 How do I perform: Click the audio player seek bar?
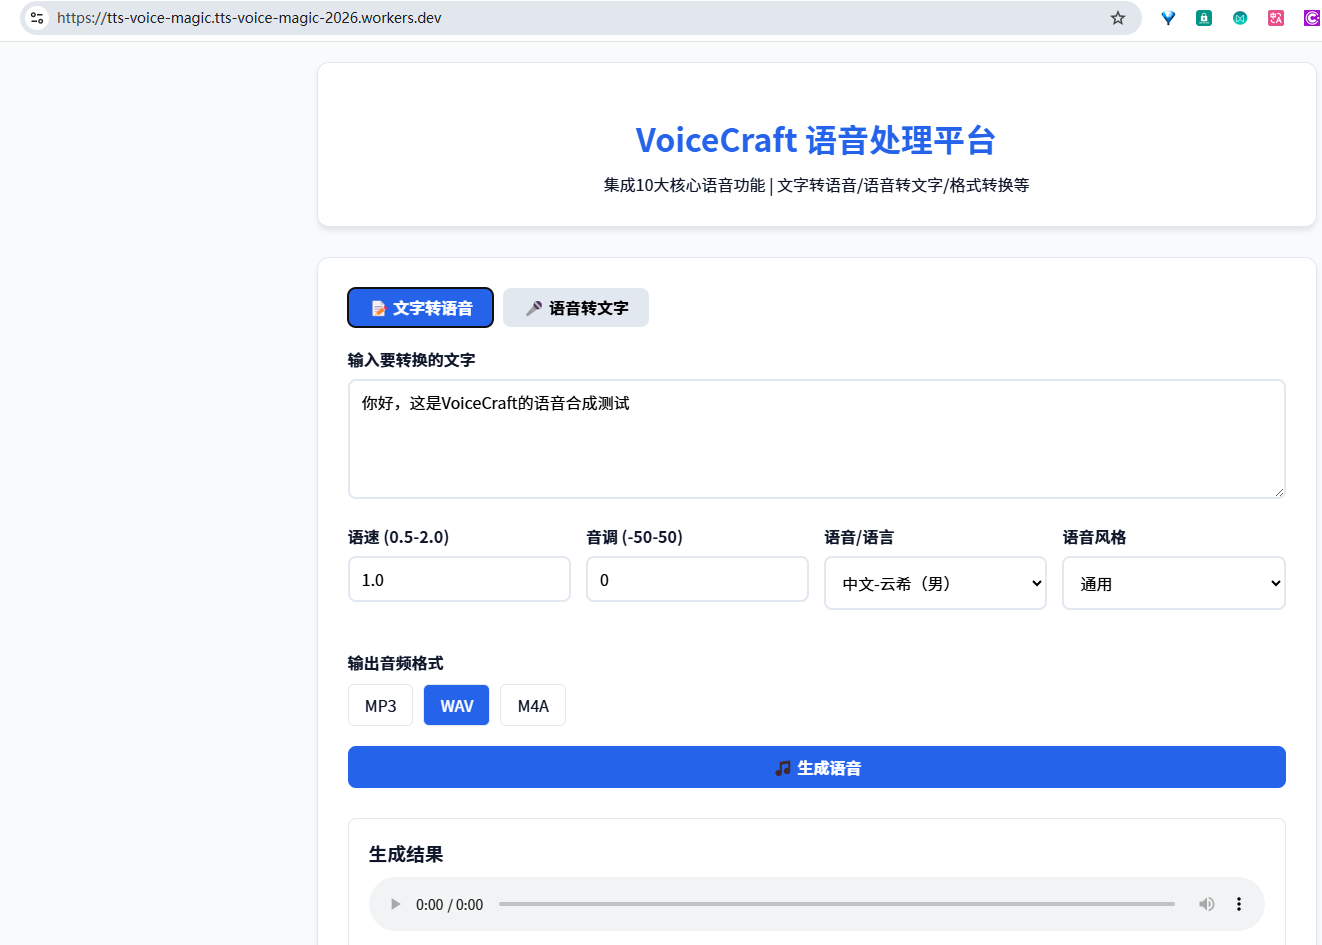[x=837, y=904]
